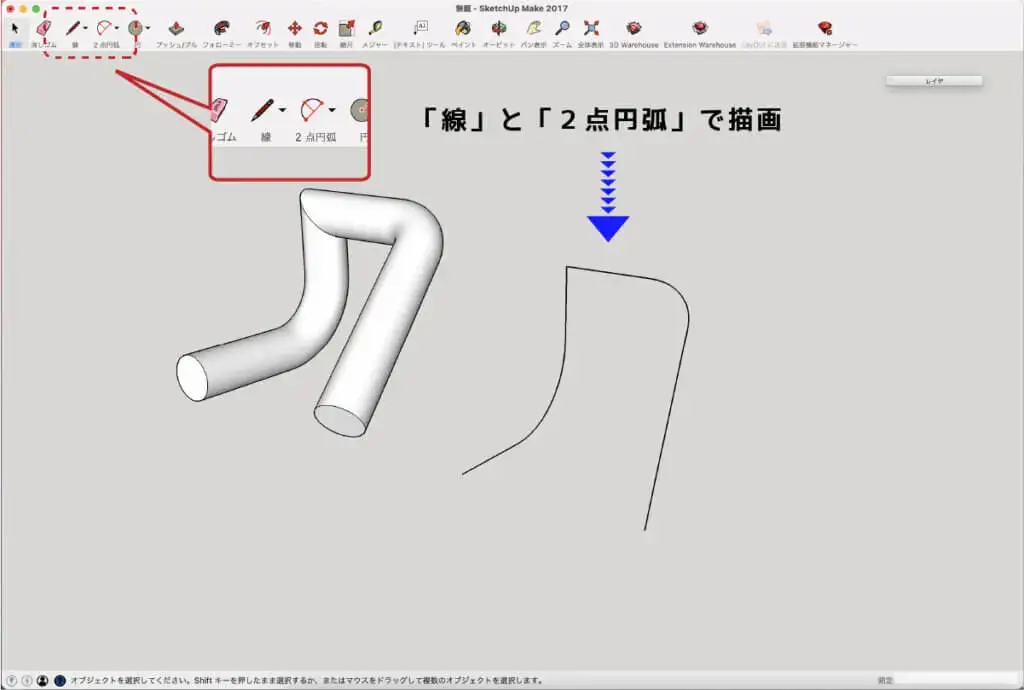This screenshot has width=1024, height=690.
Task: Choose the 2-point arc tool
Action: pyautogui.click(x=104, y=29)
